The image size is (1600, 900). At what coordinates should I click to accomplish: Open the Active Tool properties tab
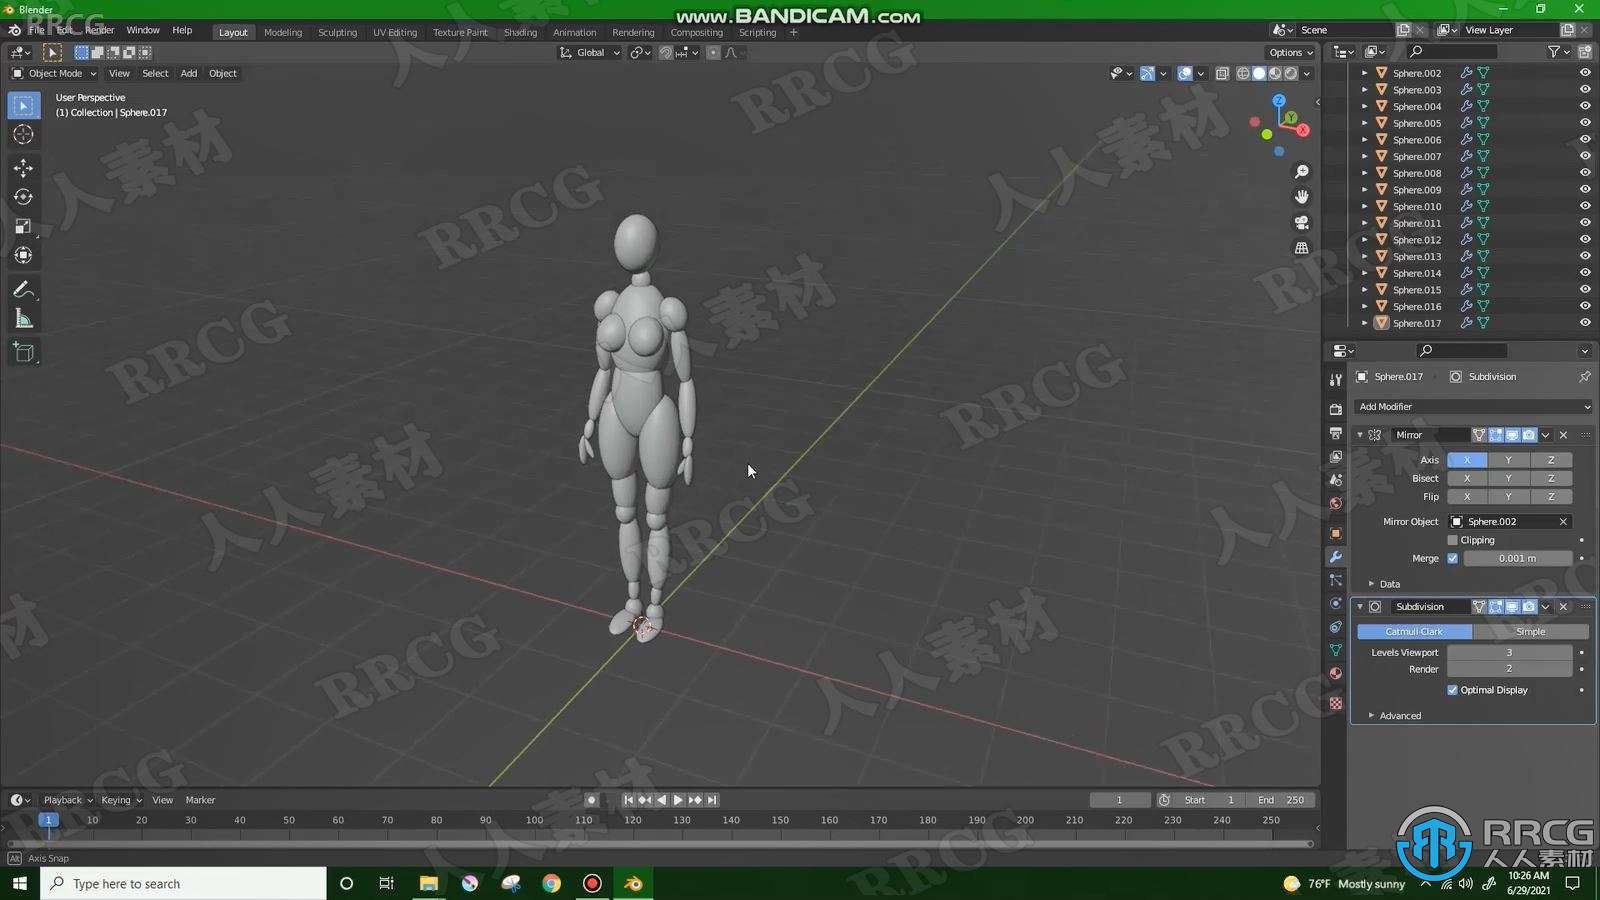click(1335, 380)
